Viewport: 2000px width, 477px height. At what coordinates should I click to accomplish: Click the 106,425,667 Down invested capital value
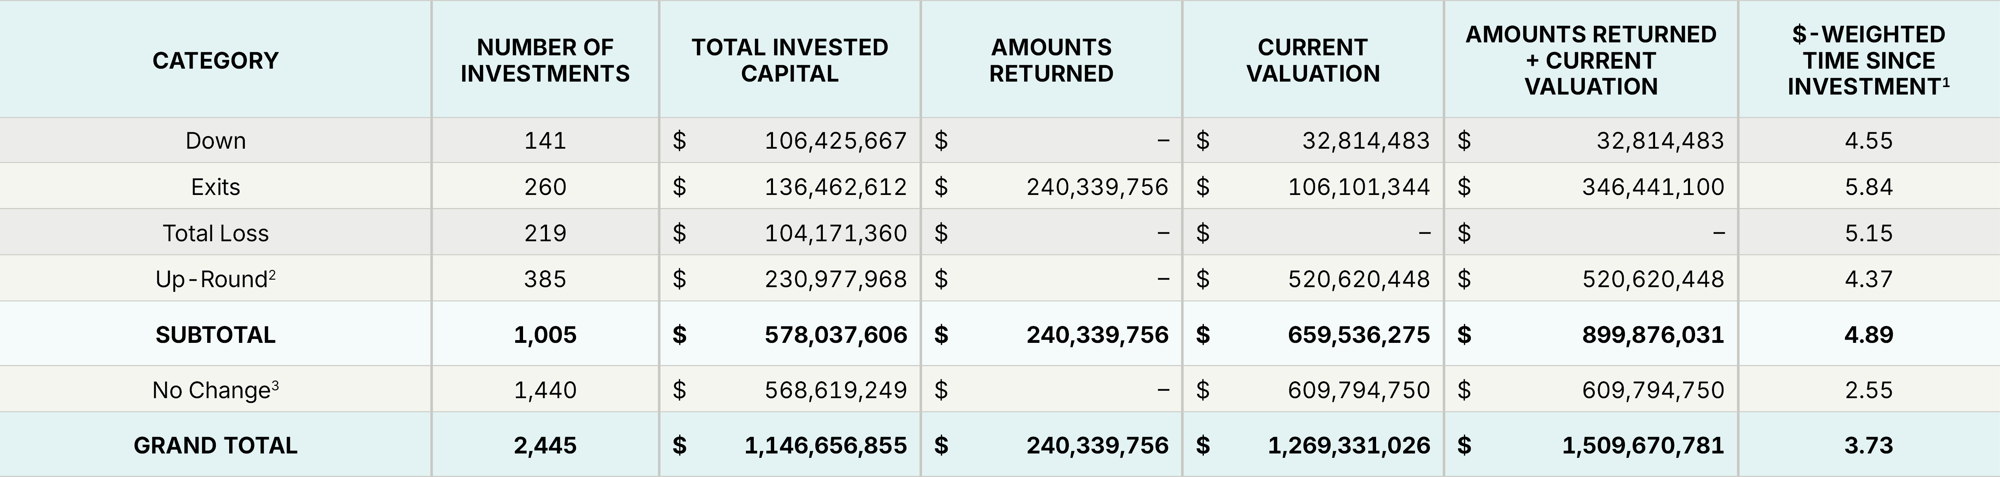pos(835,141)
